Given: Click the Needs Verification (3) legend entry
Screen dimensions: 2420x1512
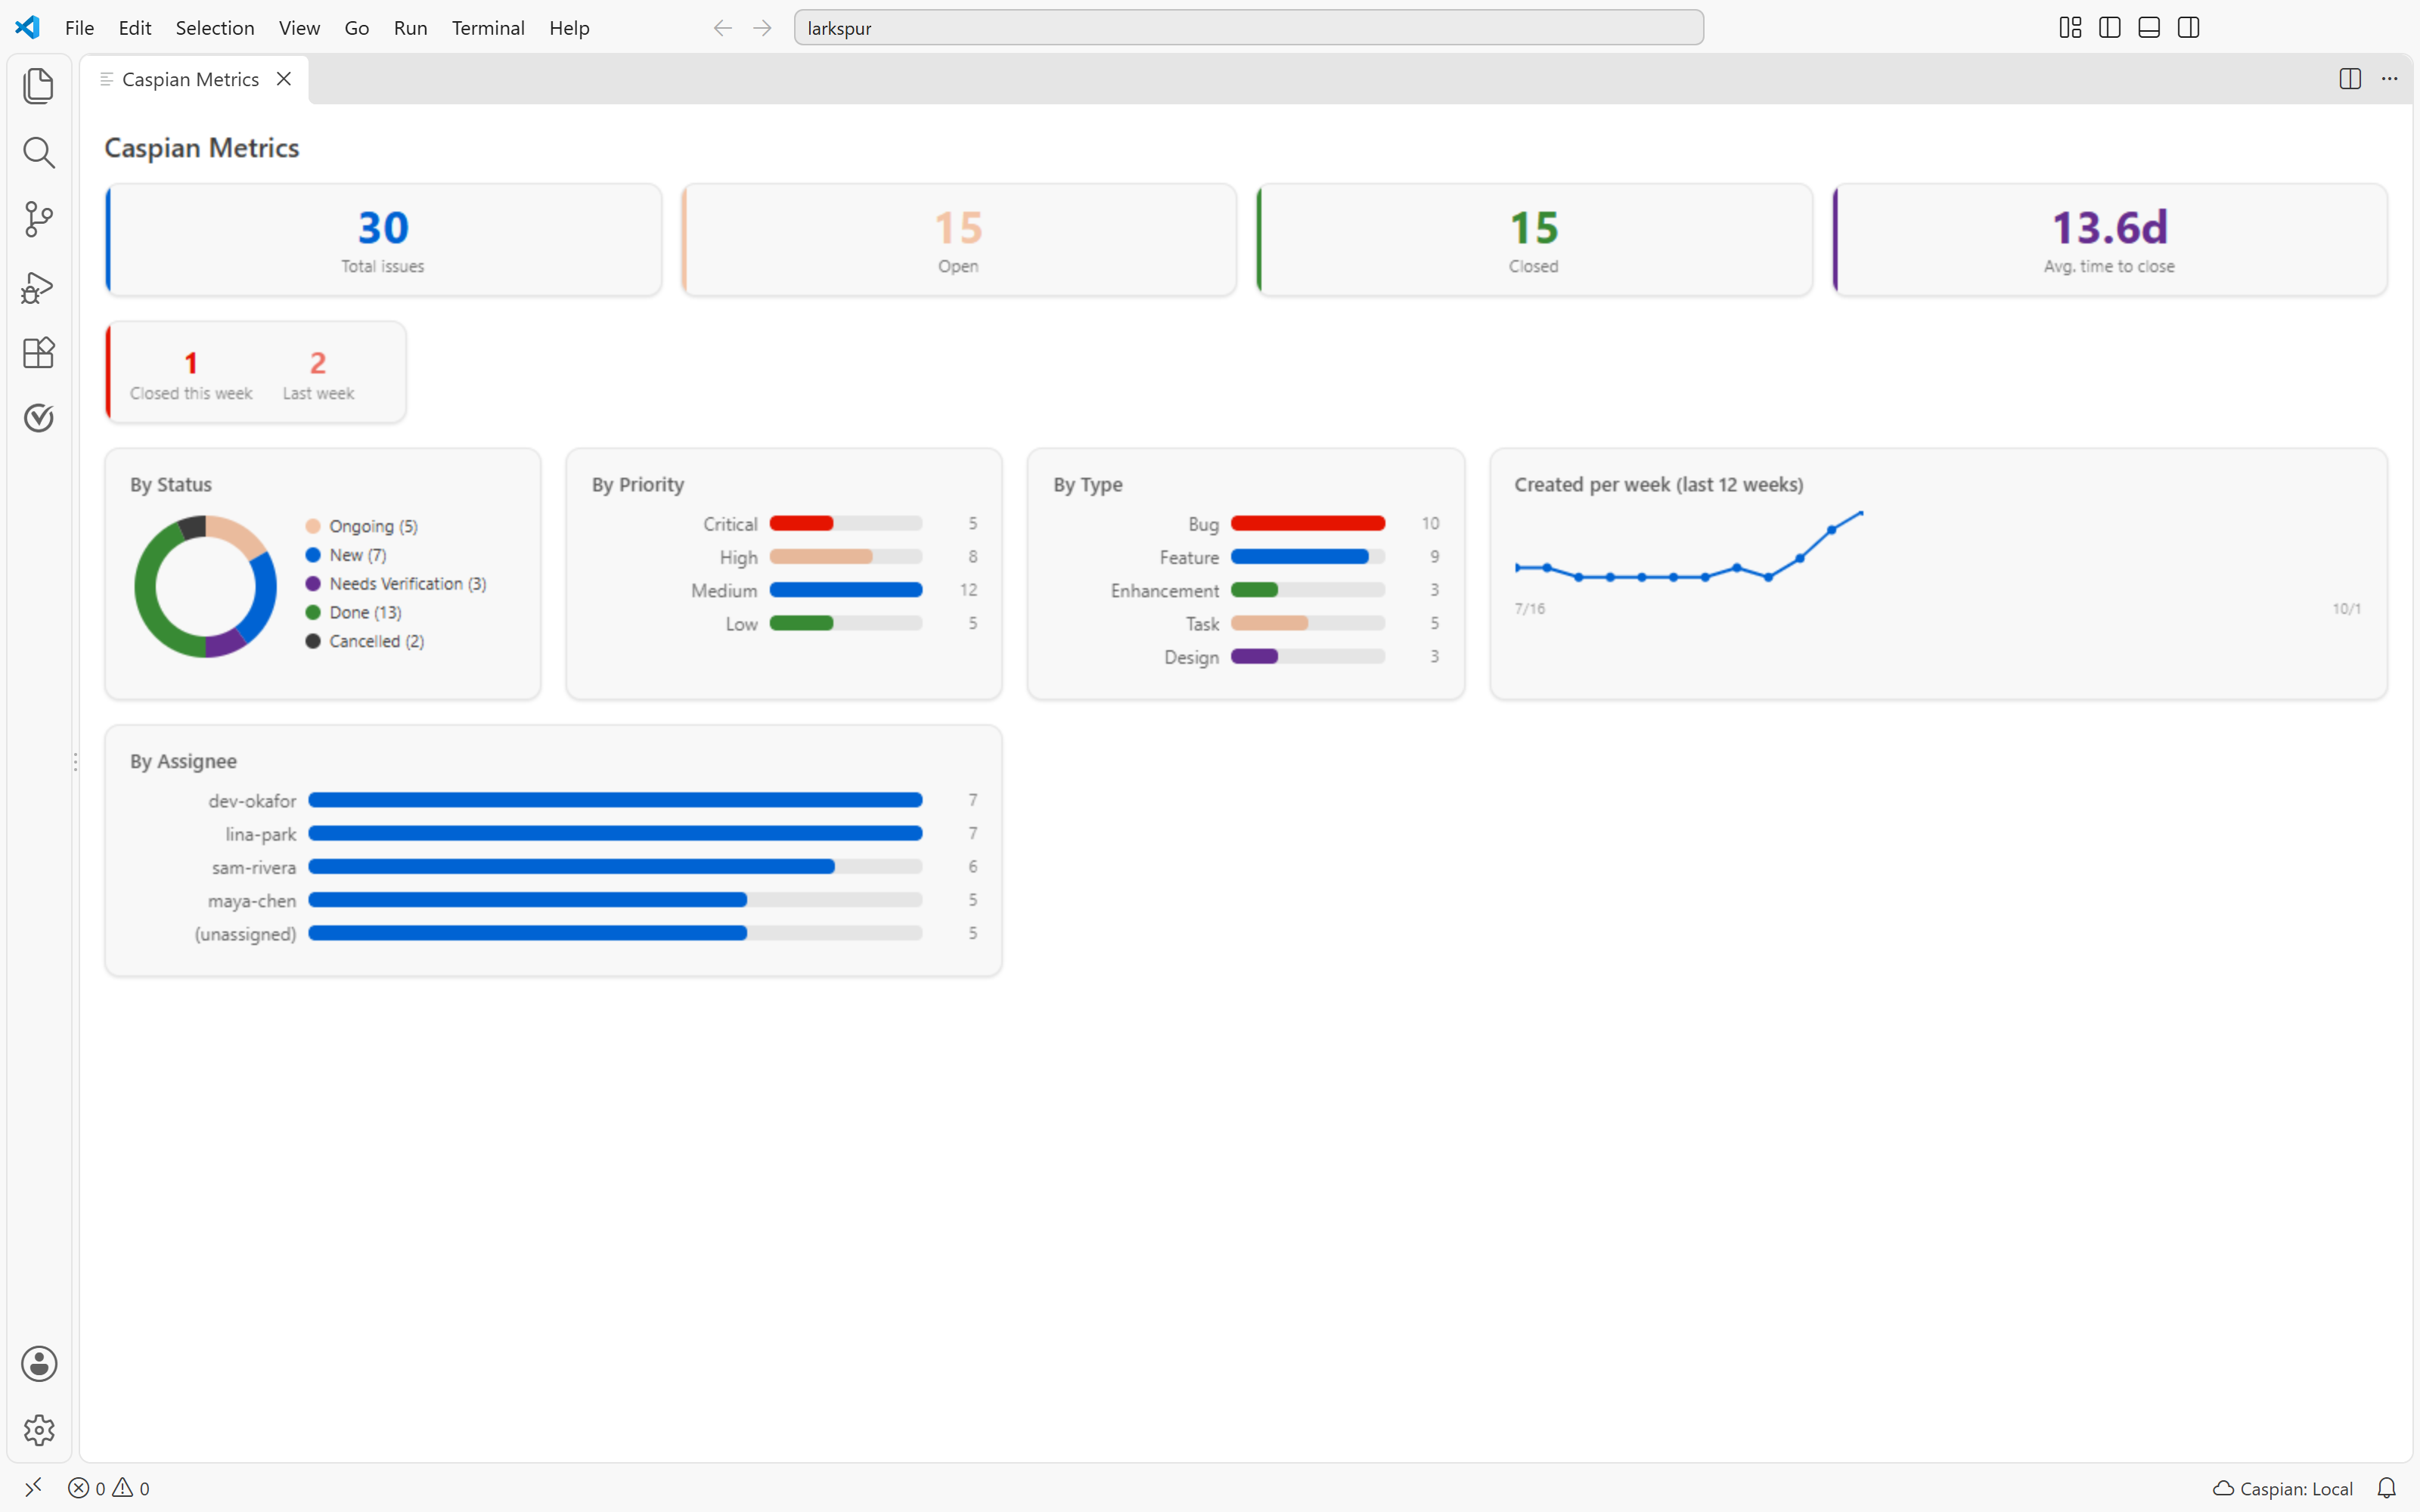Looking at the screenshot, I should 396,584.
